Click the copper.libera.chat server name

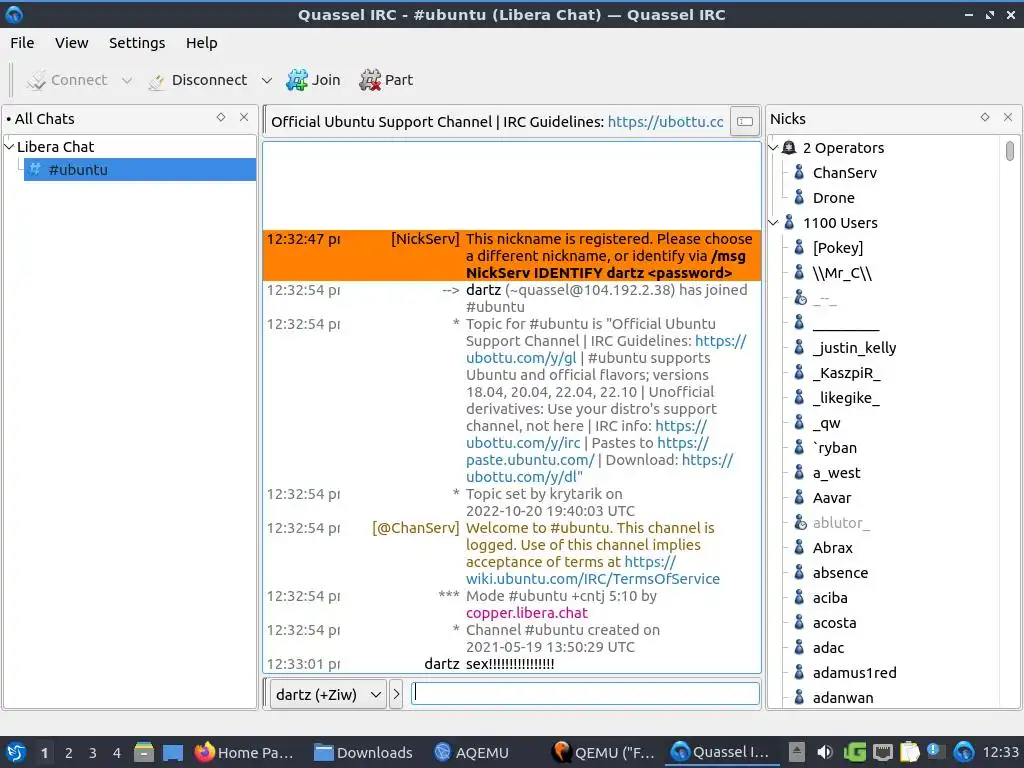click(x=526, y=613)
